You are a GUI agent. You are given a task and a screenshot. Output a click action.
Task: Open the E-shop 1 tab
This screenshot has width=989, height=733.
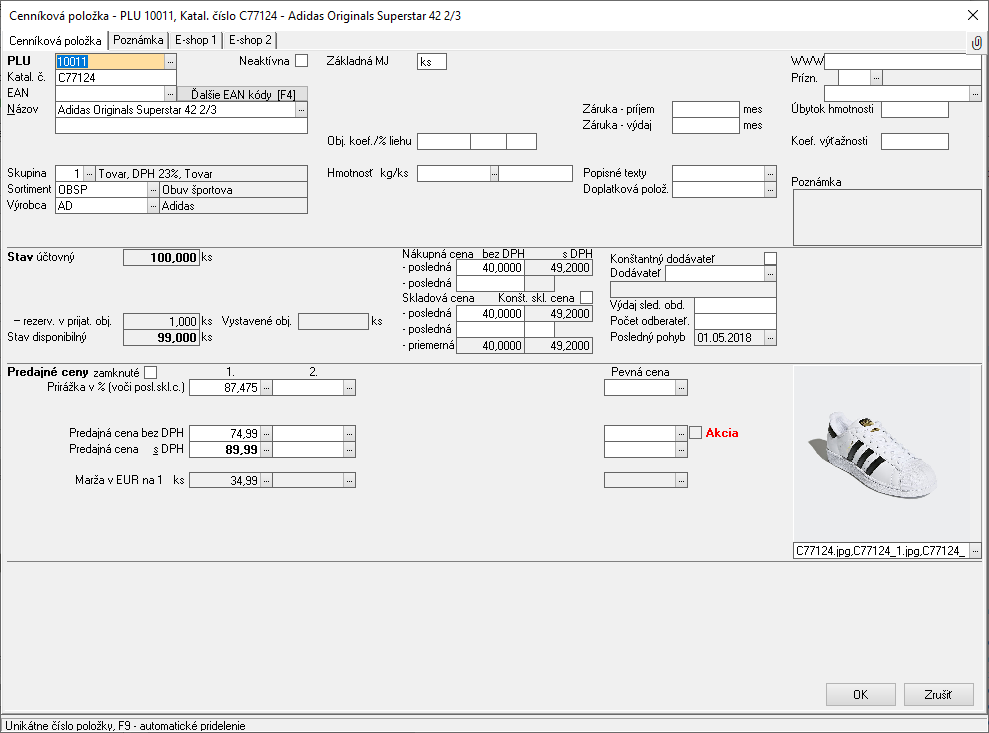tap(195, 40)
